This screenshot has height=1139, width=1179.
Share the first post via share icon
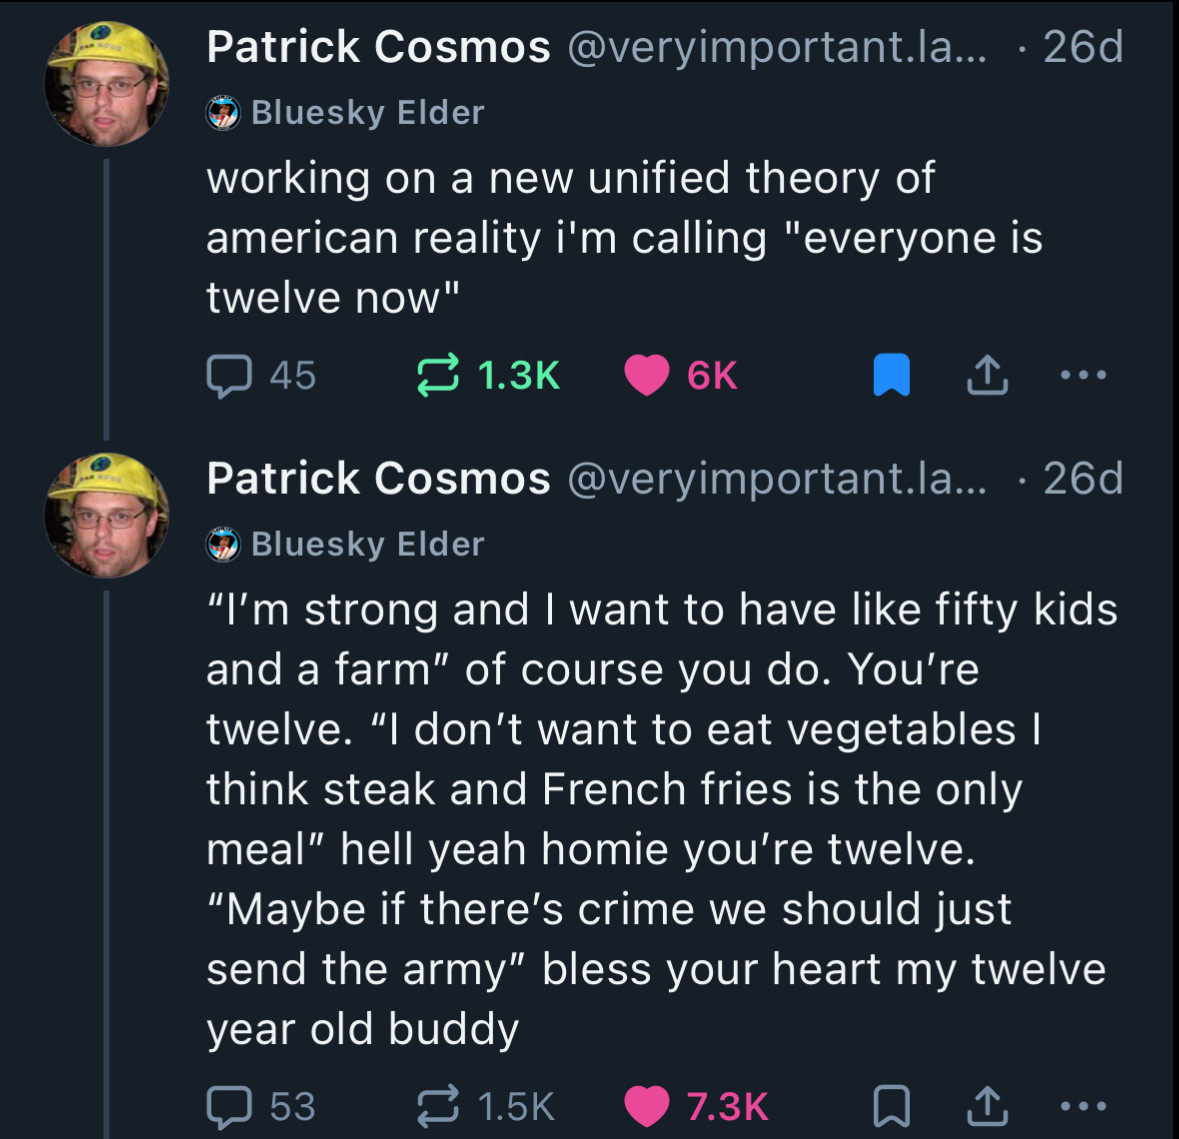[x=986, y=376]
